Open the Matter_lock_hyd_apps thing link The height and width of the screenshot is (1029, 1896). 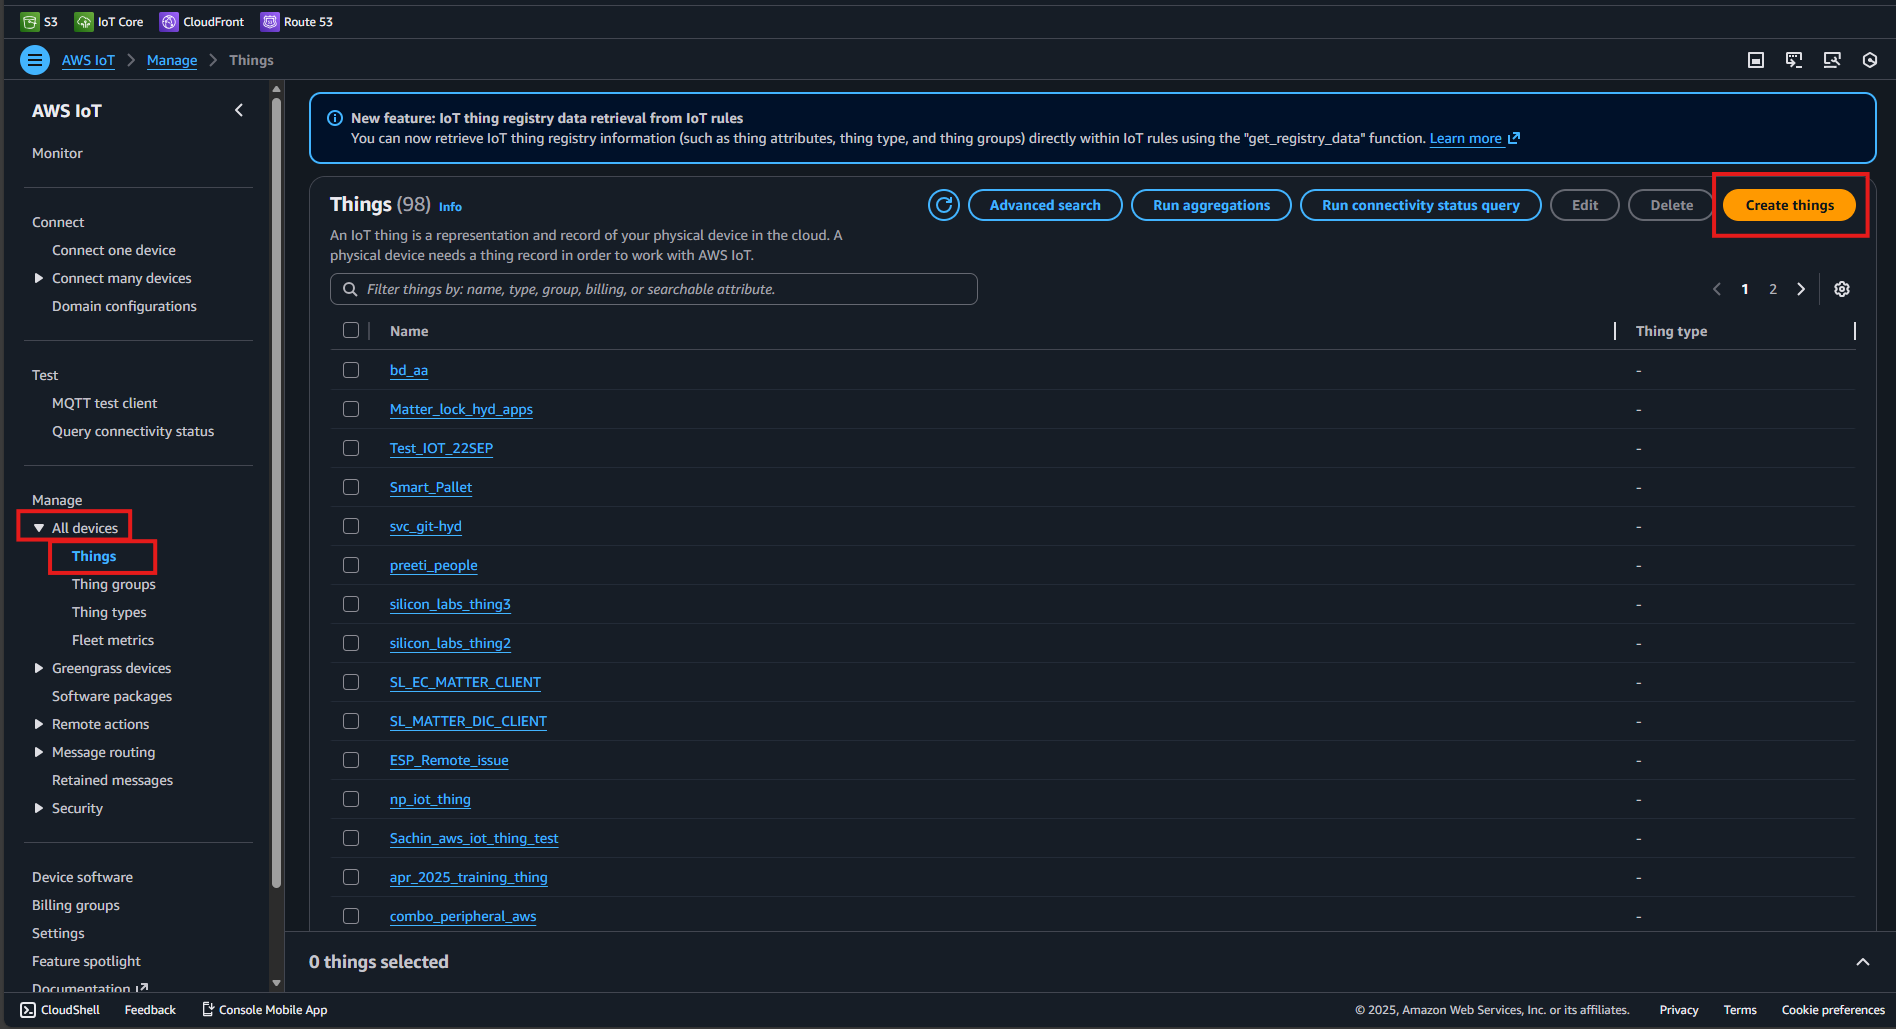(461, 409)
